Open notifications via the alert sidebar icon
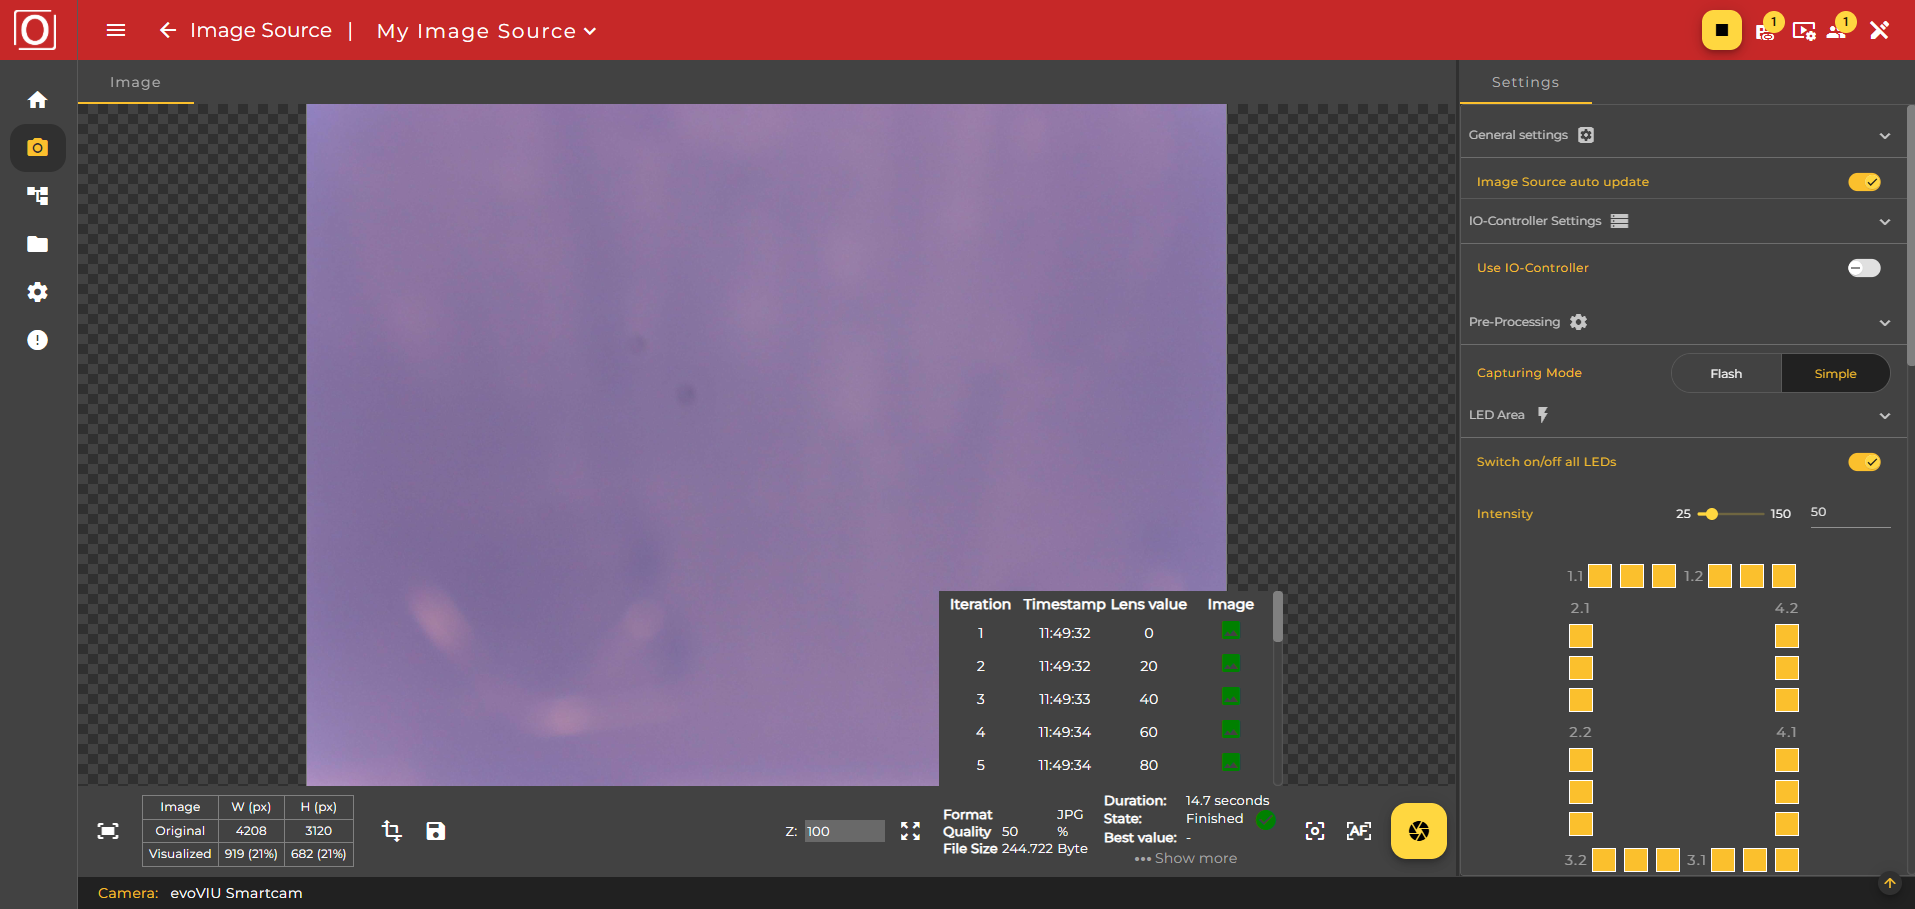Viewport: 1915px width, 909px height. click(37, 340)
